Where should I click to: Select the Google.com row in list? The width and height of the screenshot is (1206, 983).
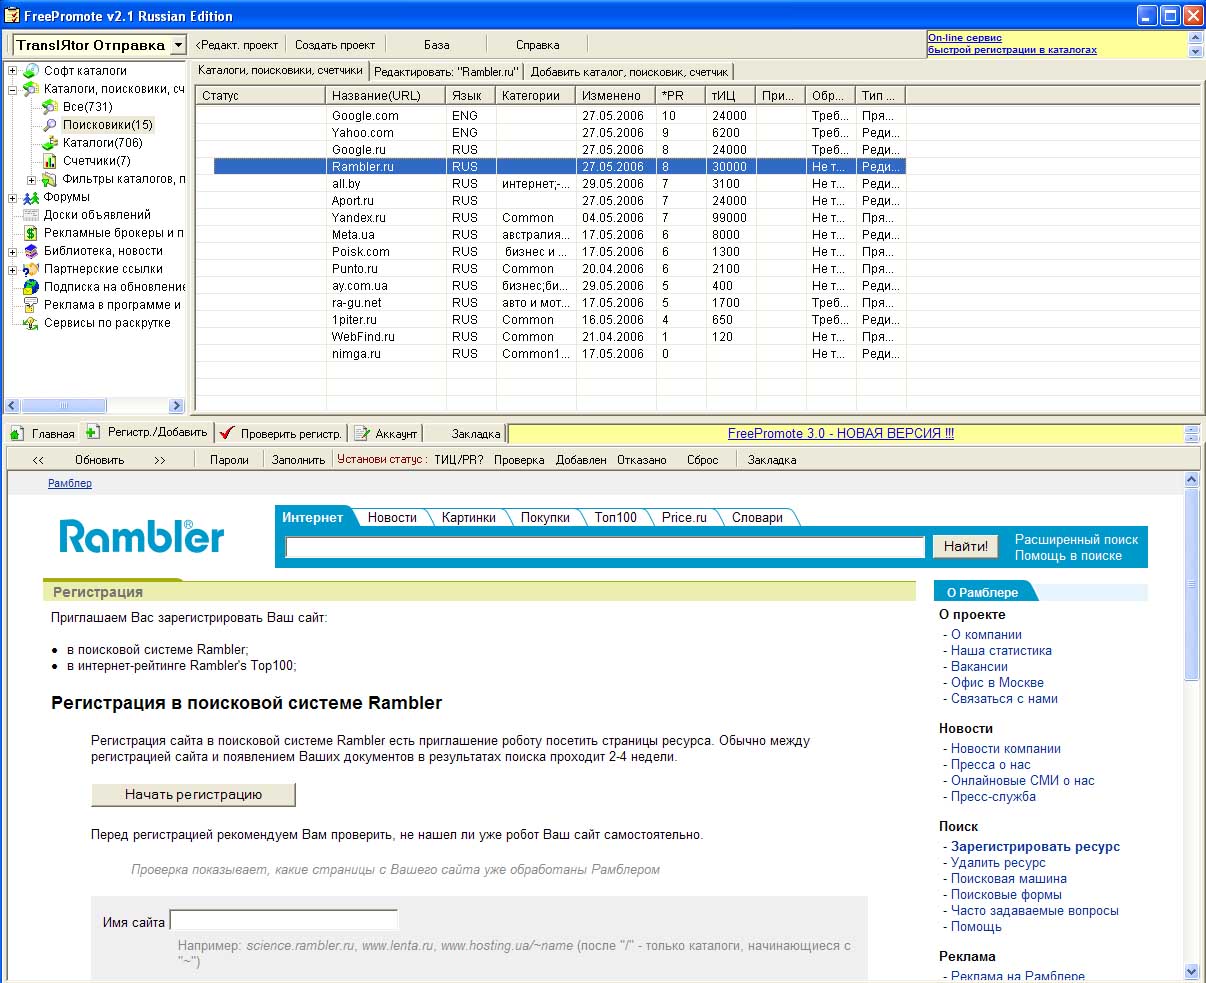550,116
